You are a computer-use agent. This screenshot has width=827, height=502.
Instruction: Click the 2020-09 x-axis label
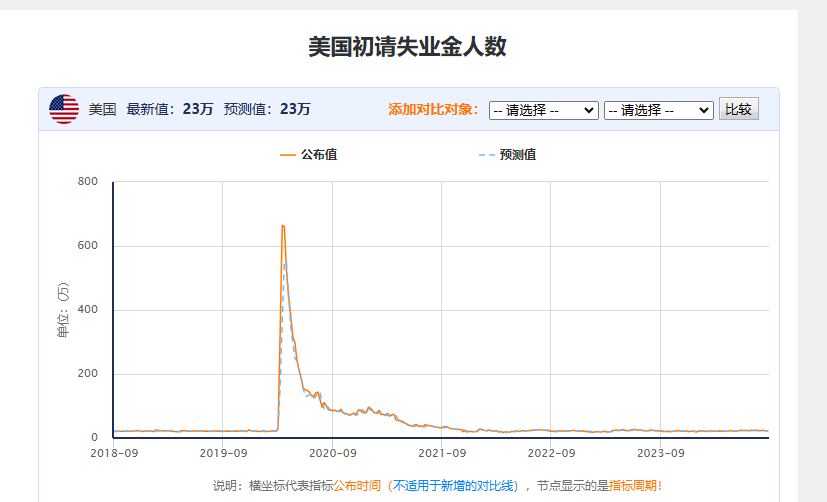pos(332,453)
